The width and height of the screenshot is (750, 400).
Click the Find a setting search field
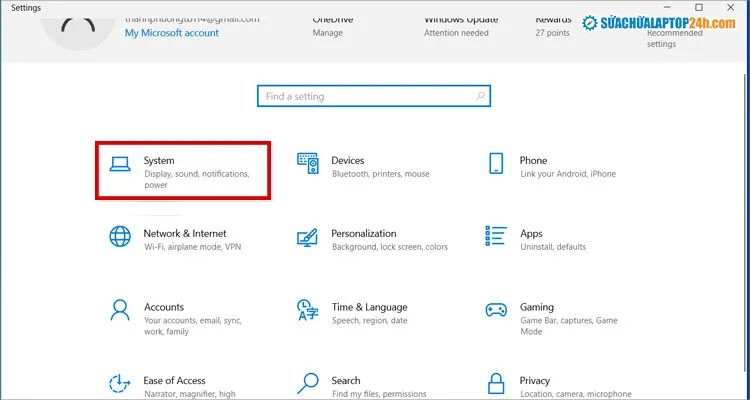374,96
